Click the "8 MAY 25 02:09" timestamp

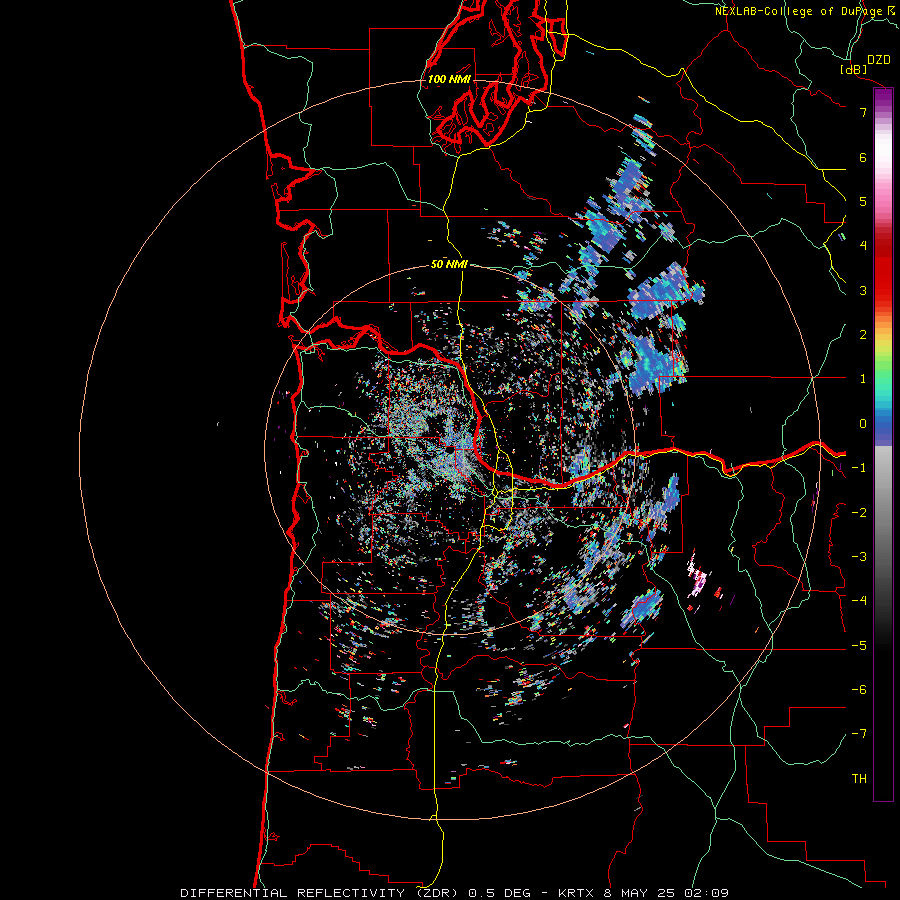click(x=666, y=893)
